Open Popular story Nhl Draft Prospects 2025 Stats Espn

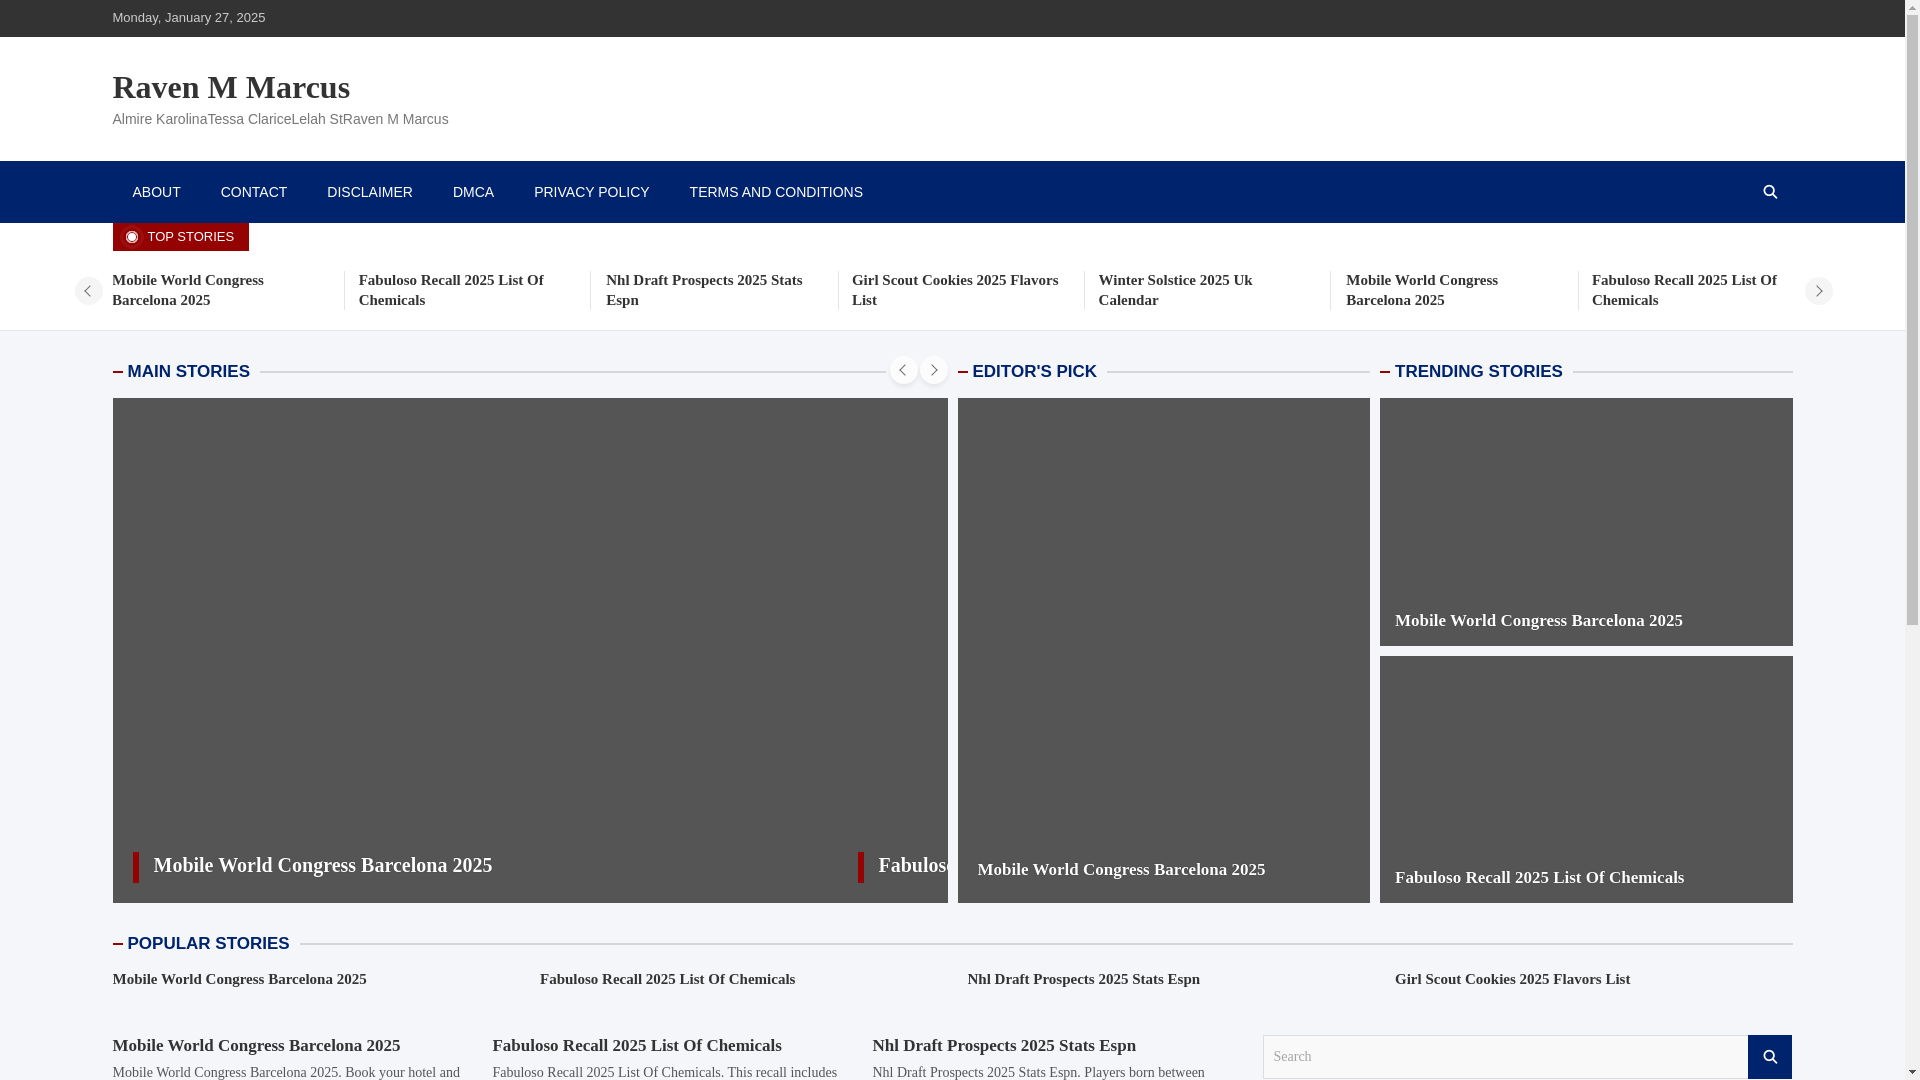pos(1083,979)
